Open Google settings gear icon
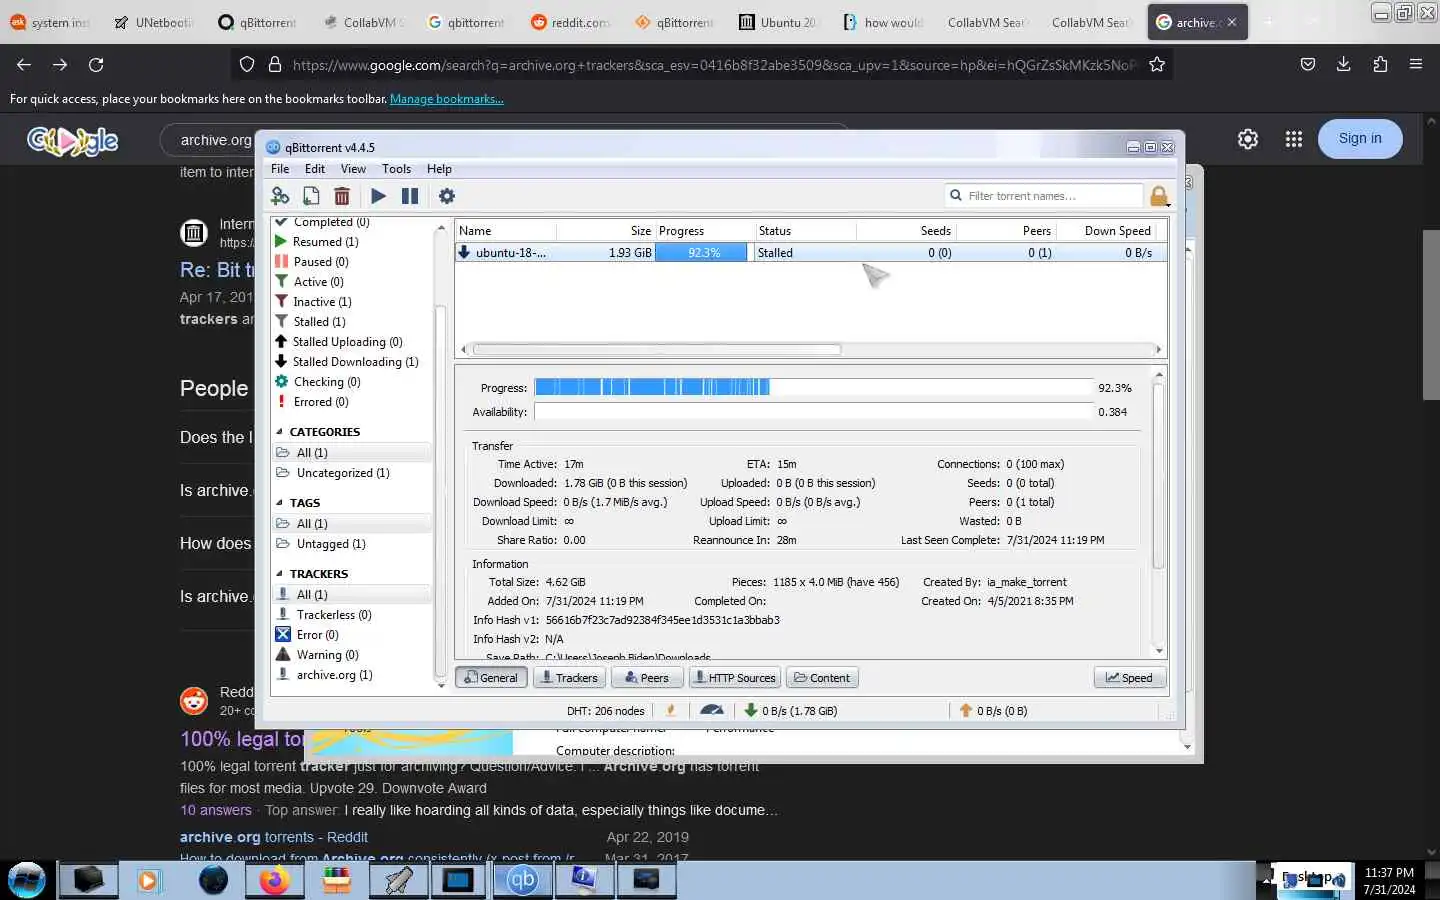This screenshot has width=1440, height=900. pos(1248,139)
